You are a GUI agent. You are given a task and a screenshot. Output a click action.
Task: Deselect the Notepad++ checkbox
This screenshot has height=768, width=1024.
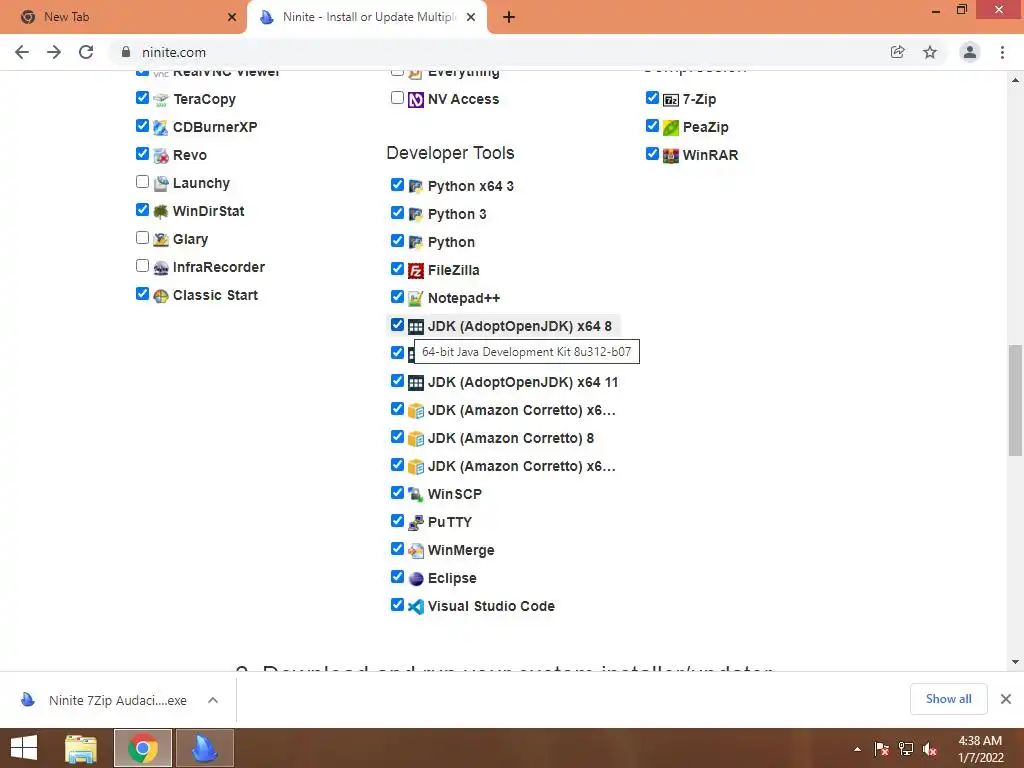point(397,297)
